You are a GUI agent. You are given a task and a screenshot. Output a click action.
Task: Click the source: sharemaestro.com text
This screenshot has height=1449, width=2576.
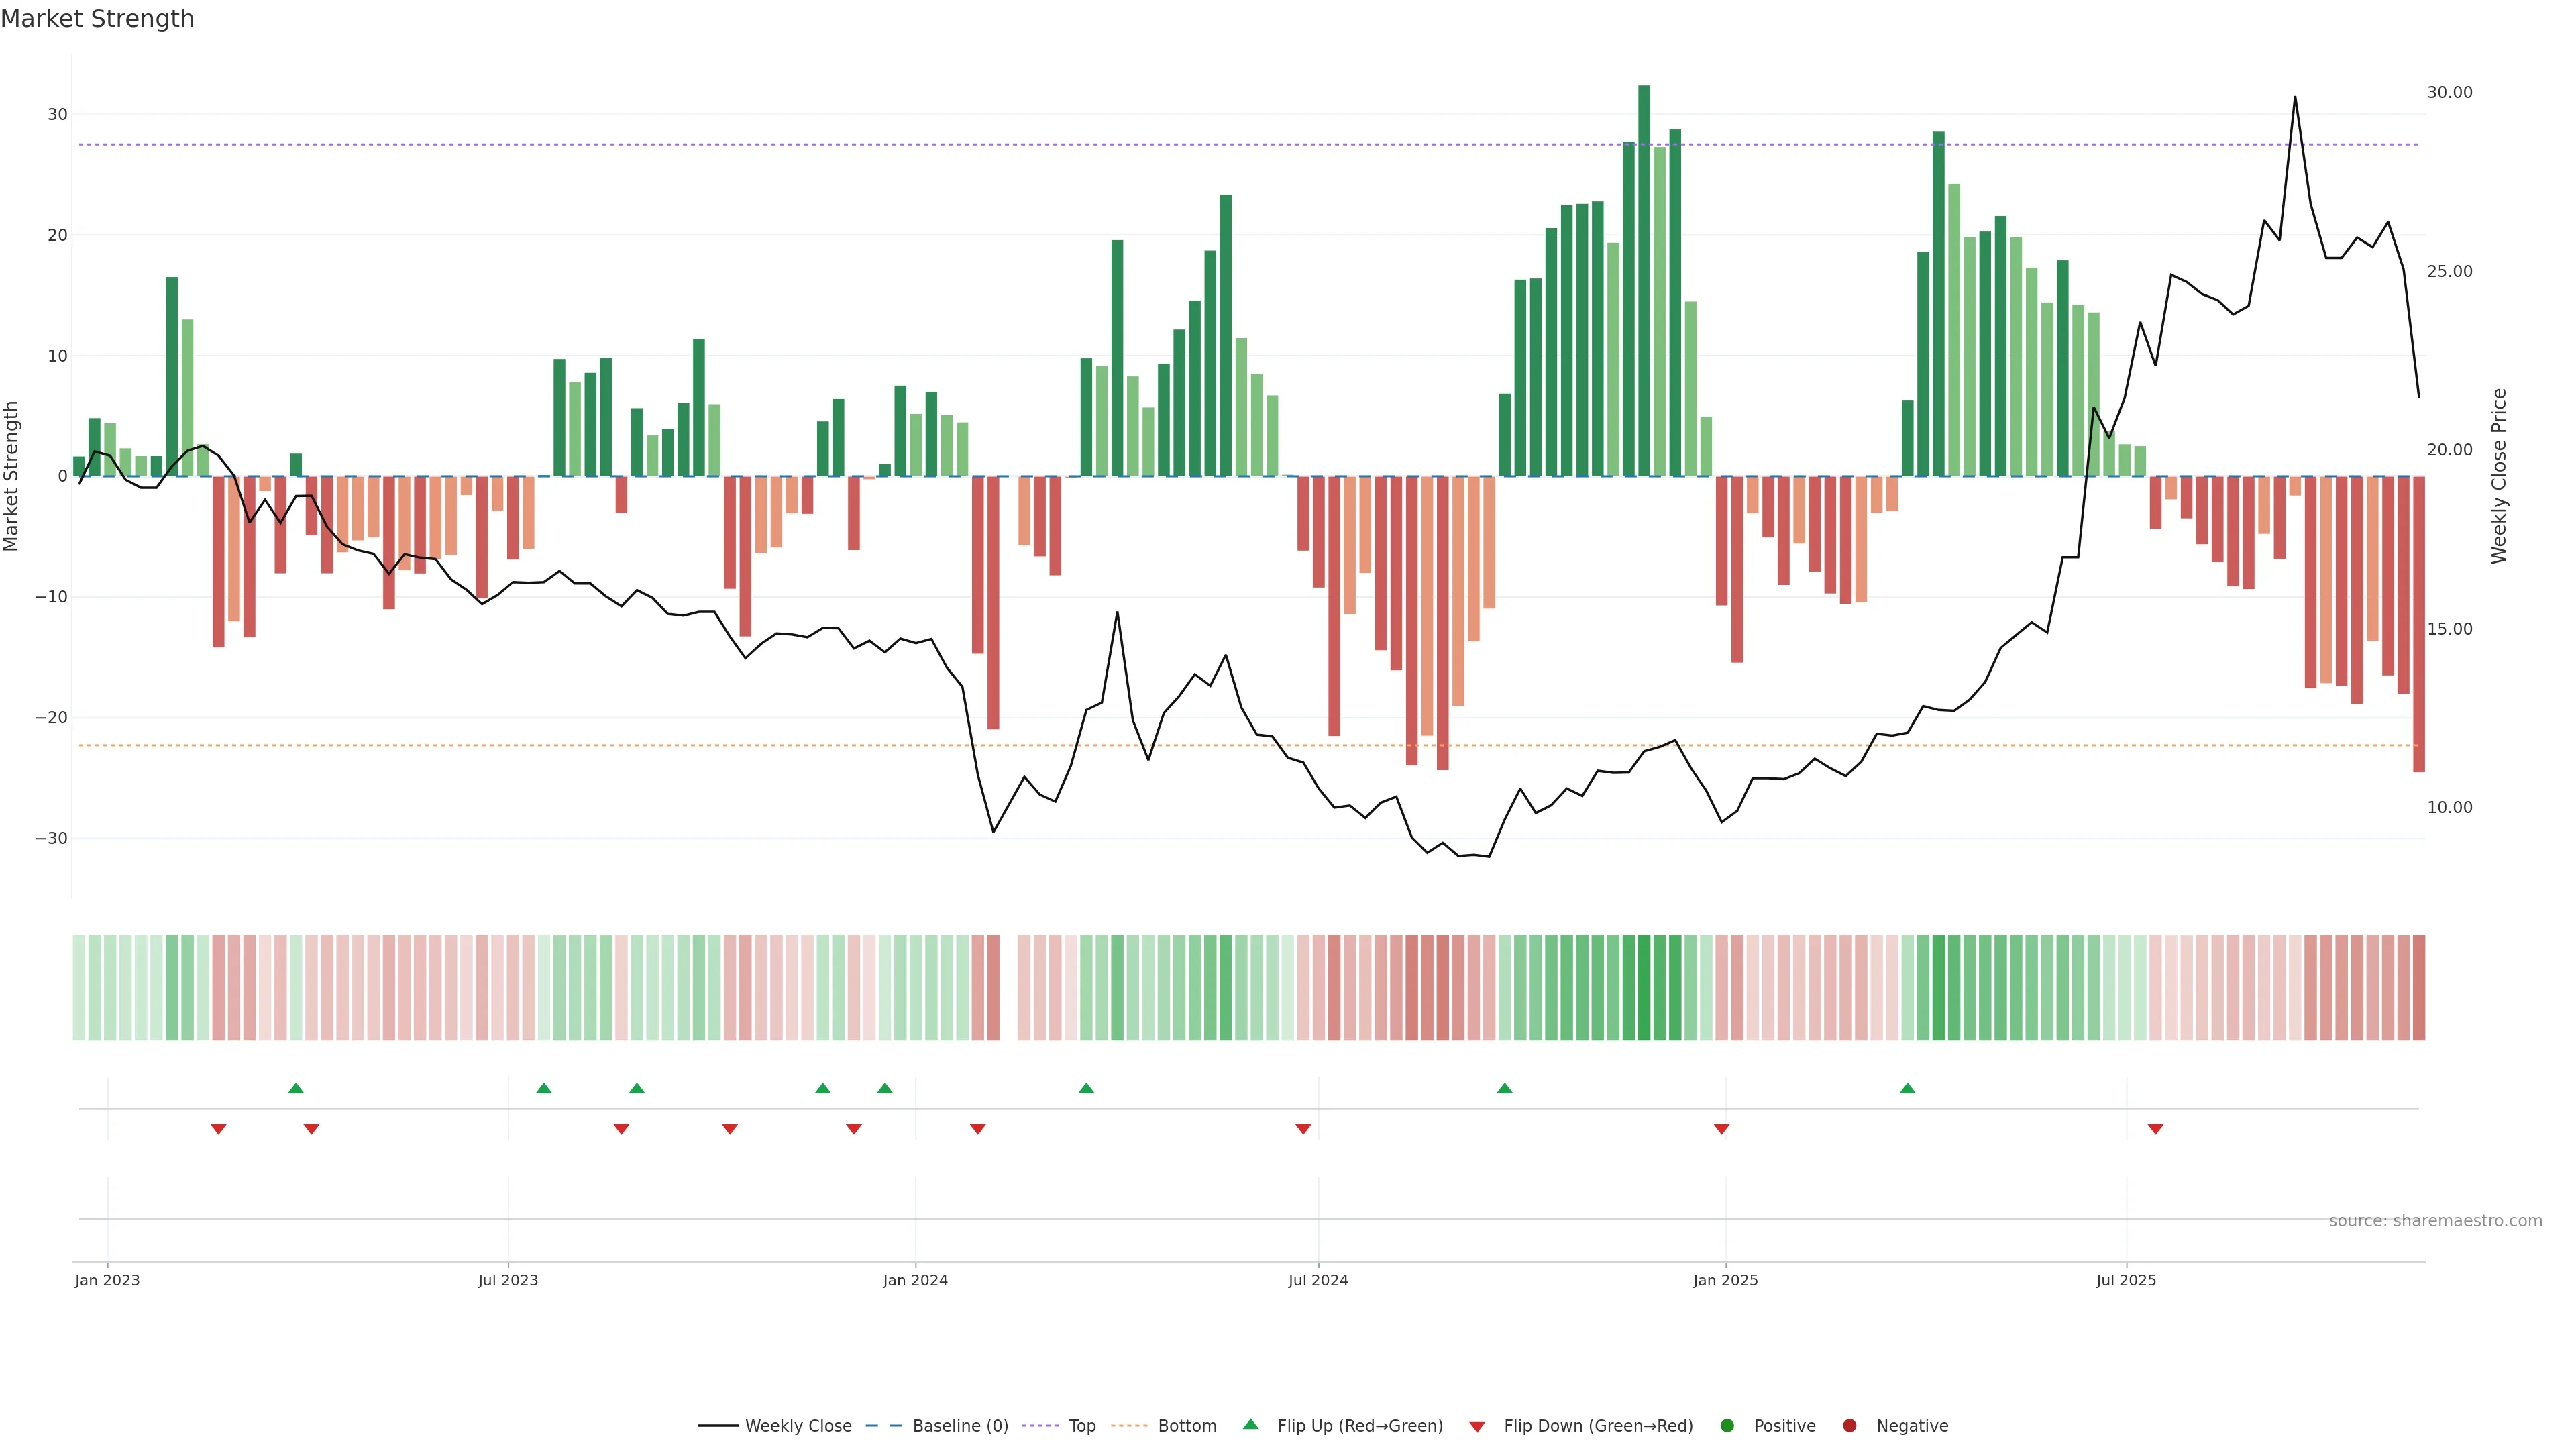[x=2435, y=1221]
